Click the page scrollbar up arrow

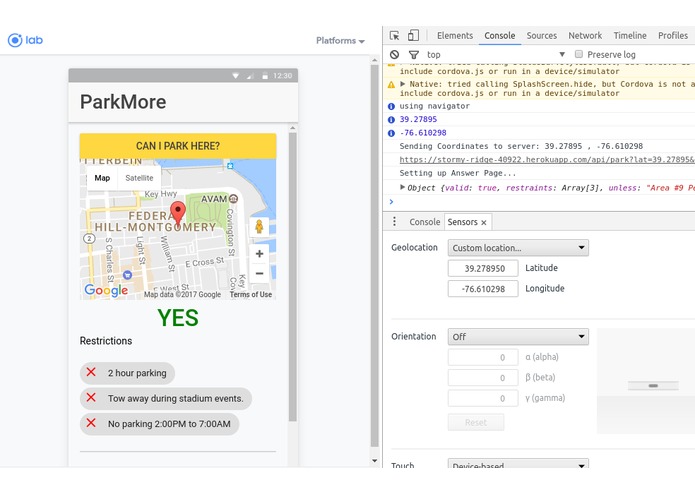pyautogui.click(x=375, y=60)
